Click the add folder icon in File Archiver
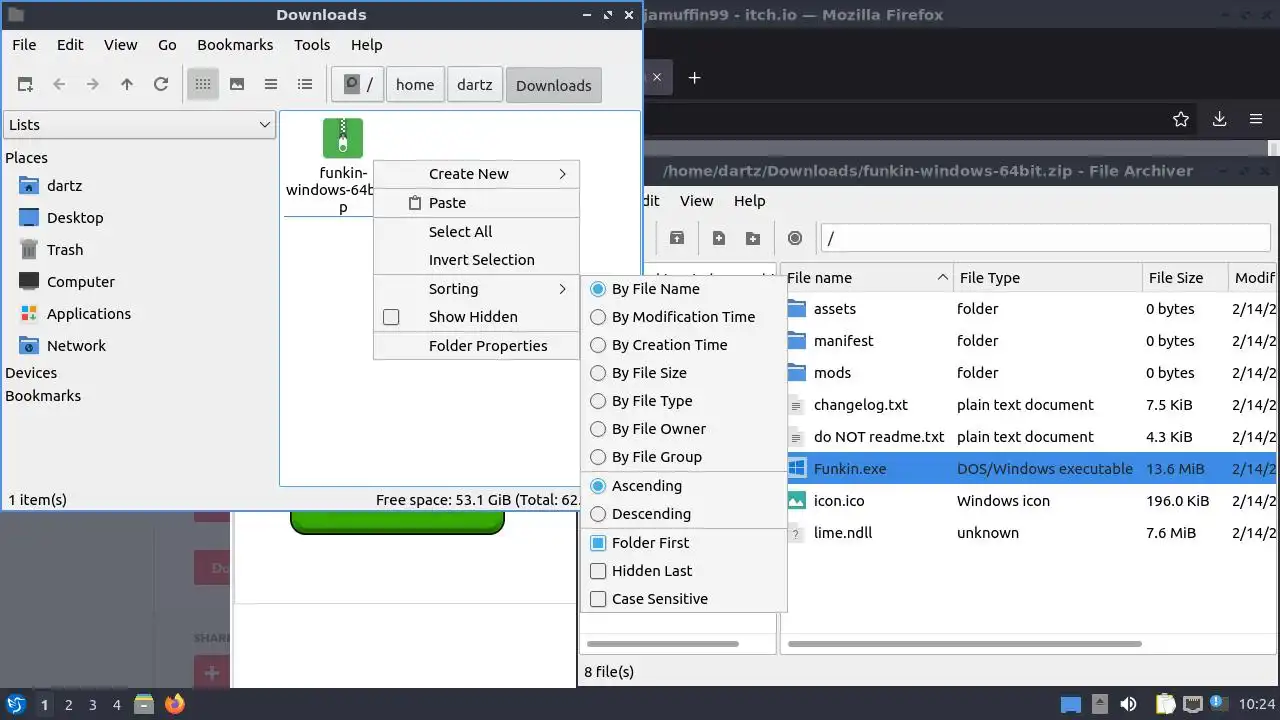 753,238
